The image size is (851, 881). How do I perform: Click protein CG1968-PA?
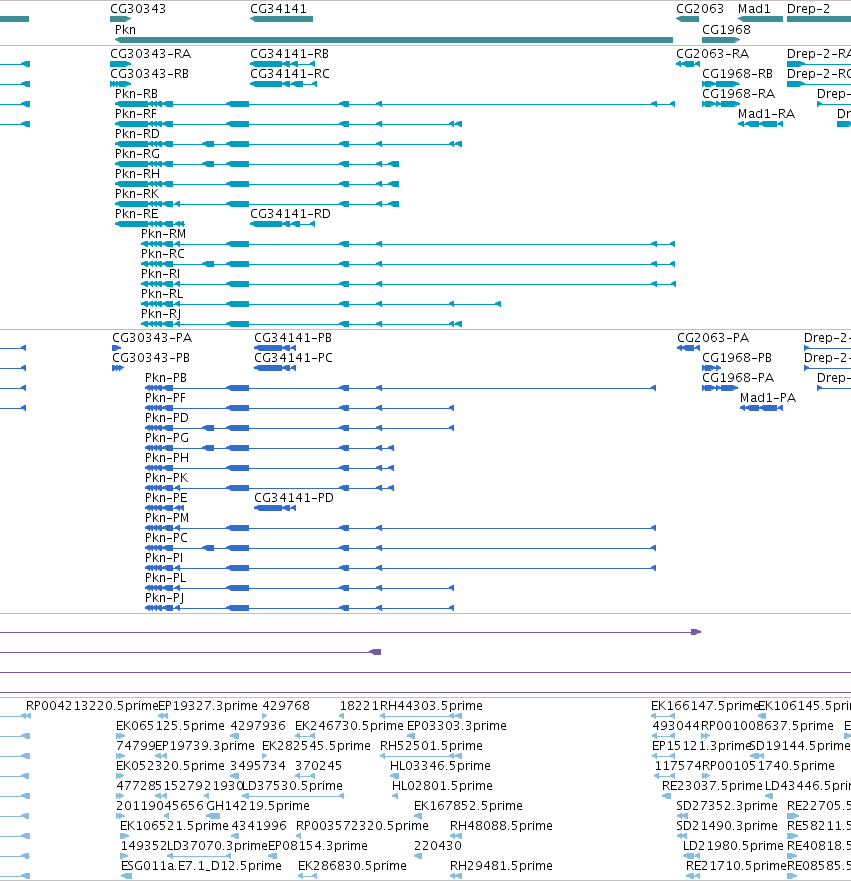click(738, 378)
